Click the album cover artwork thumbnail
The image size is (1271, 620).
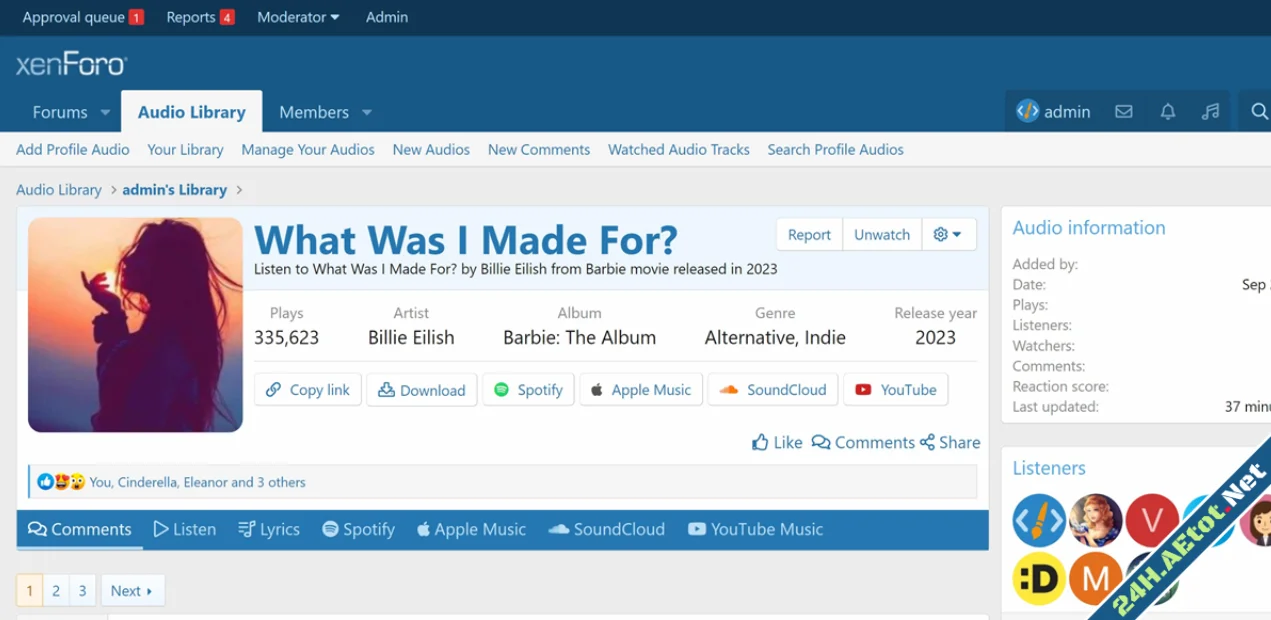point(135,325)
